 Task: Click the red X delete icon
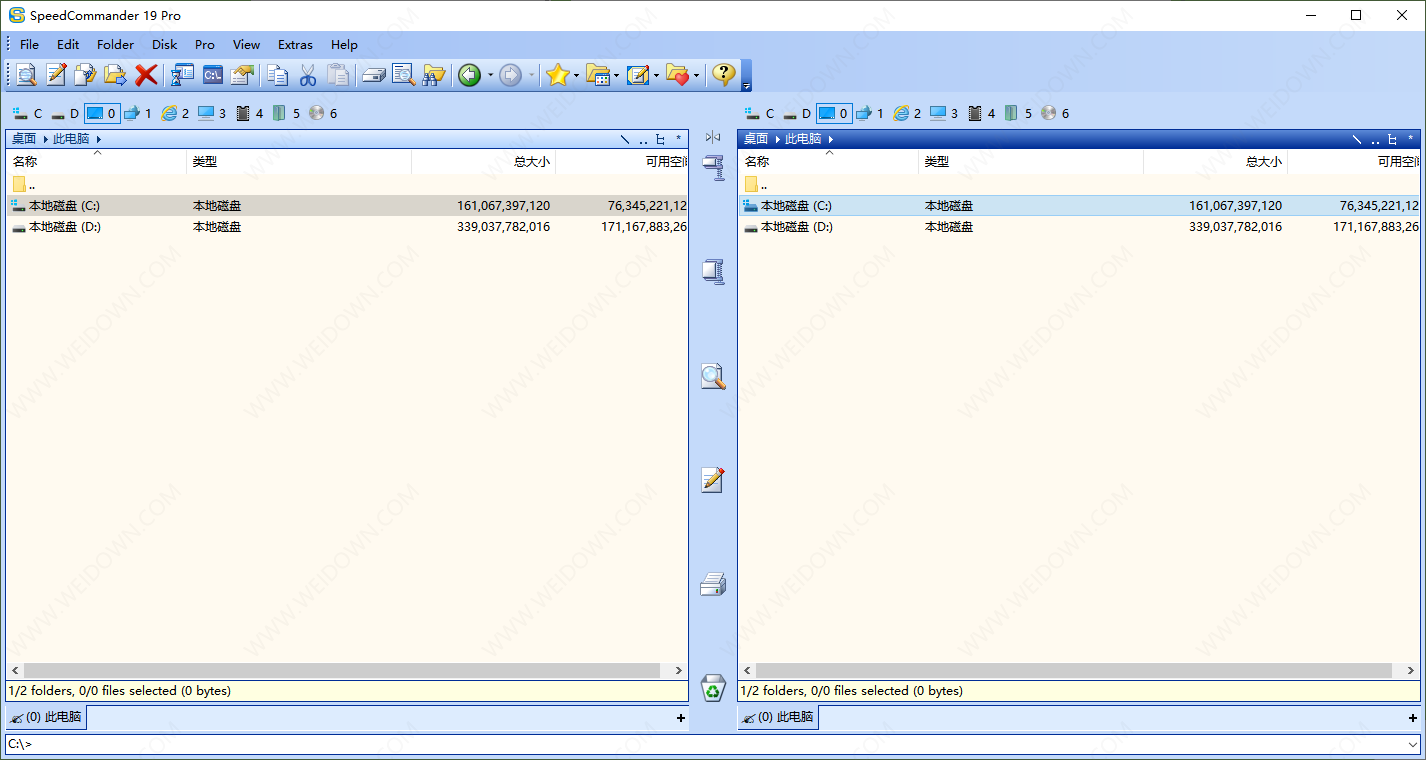tap(146, 75)
